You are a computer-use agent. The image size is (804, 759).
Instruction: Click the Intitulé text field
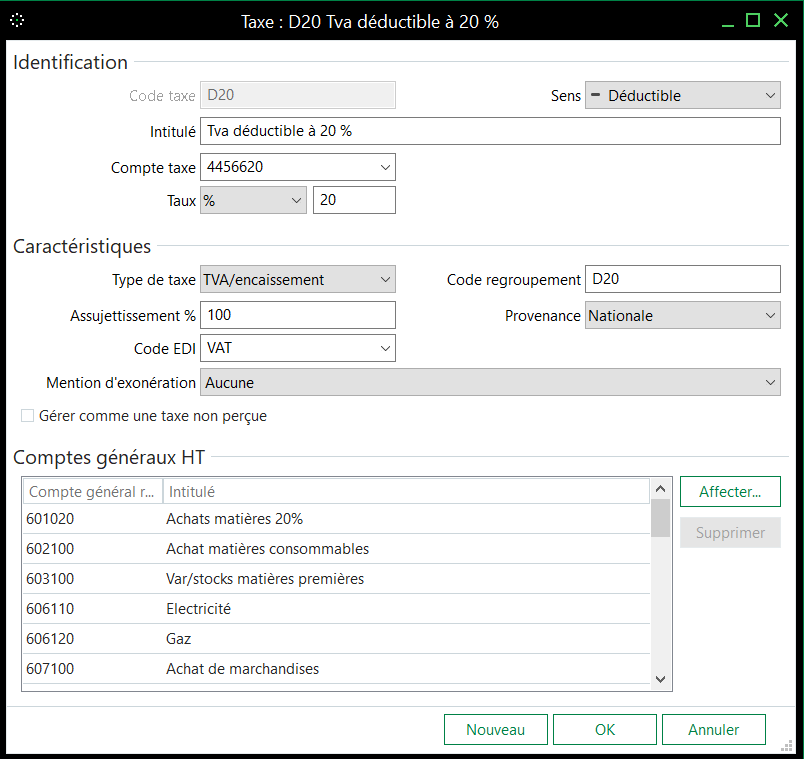[489, 132]
